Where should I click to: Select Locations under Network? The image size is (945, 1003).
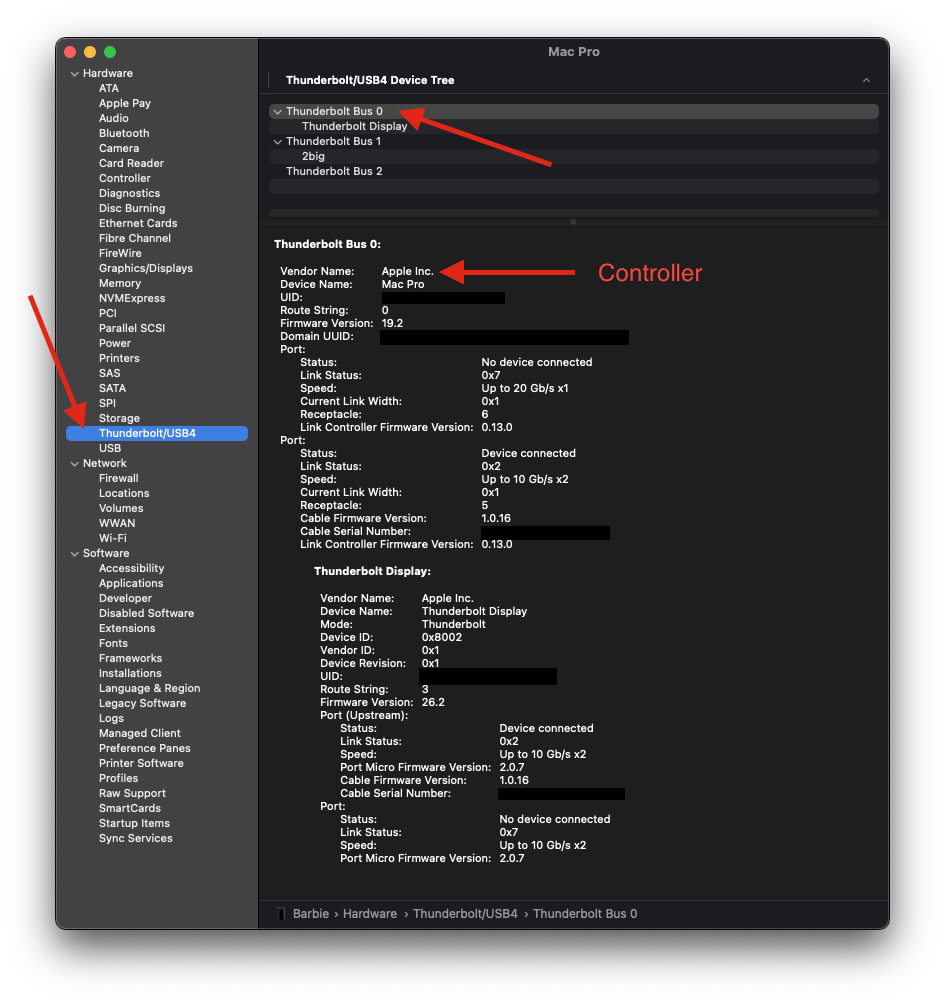pyautogui.click(x=124, y=494)
